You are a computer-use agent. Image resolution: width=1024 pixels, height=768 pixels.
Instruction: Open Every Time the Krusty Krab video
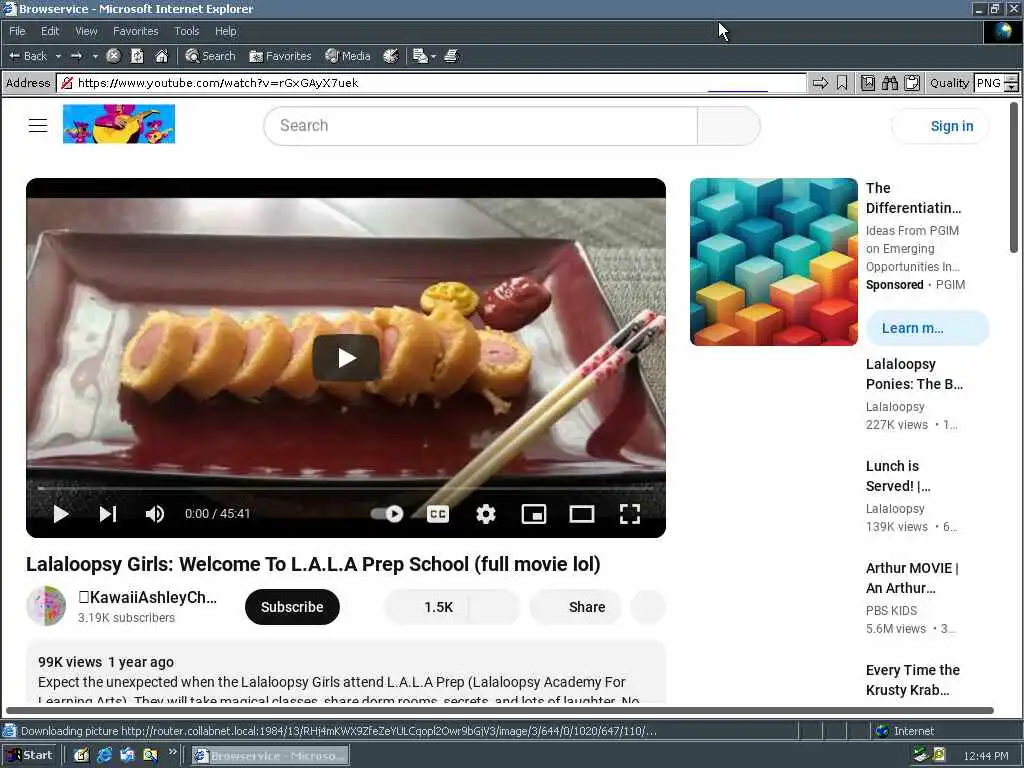912,680
